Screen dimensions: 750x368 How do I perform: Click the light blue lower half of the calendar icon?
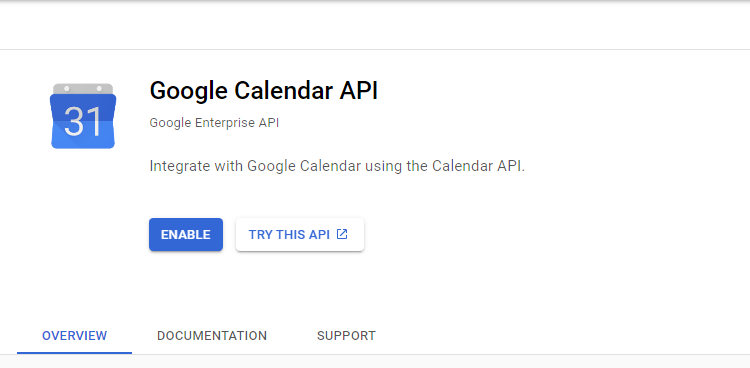(x=83, y=135)
